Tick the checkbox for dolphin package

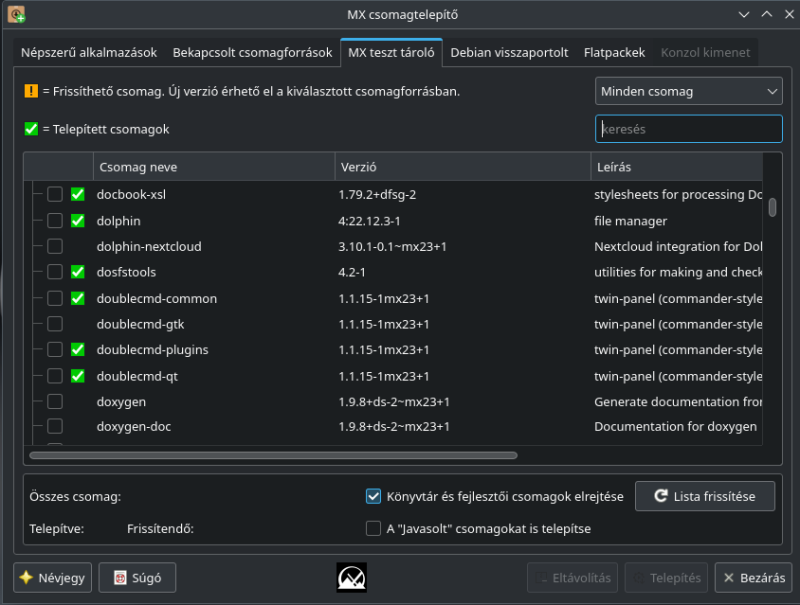55,221
